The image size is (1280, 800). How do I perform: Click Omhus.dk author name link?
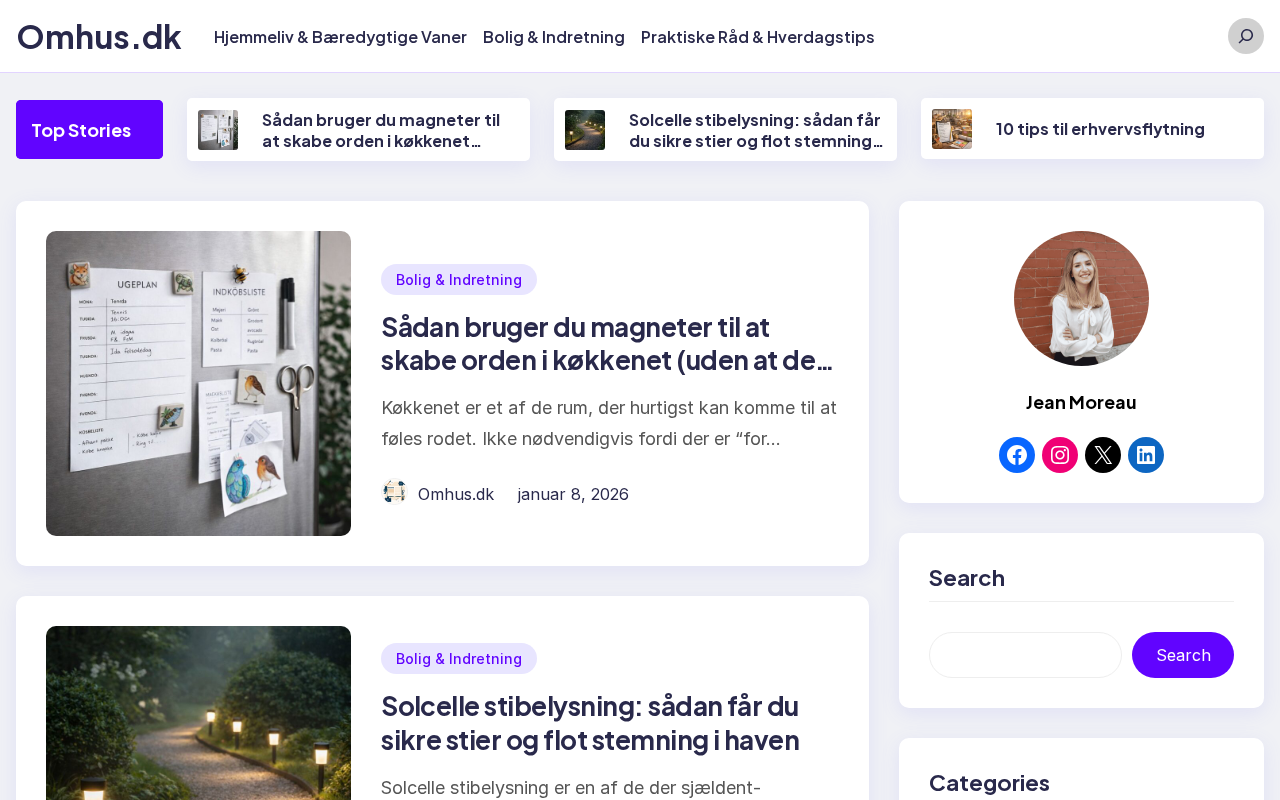coord(456,494)
